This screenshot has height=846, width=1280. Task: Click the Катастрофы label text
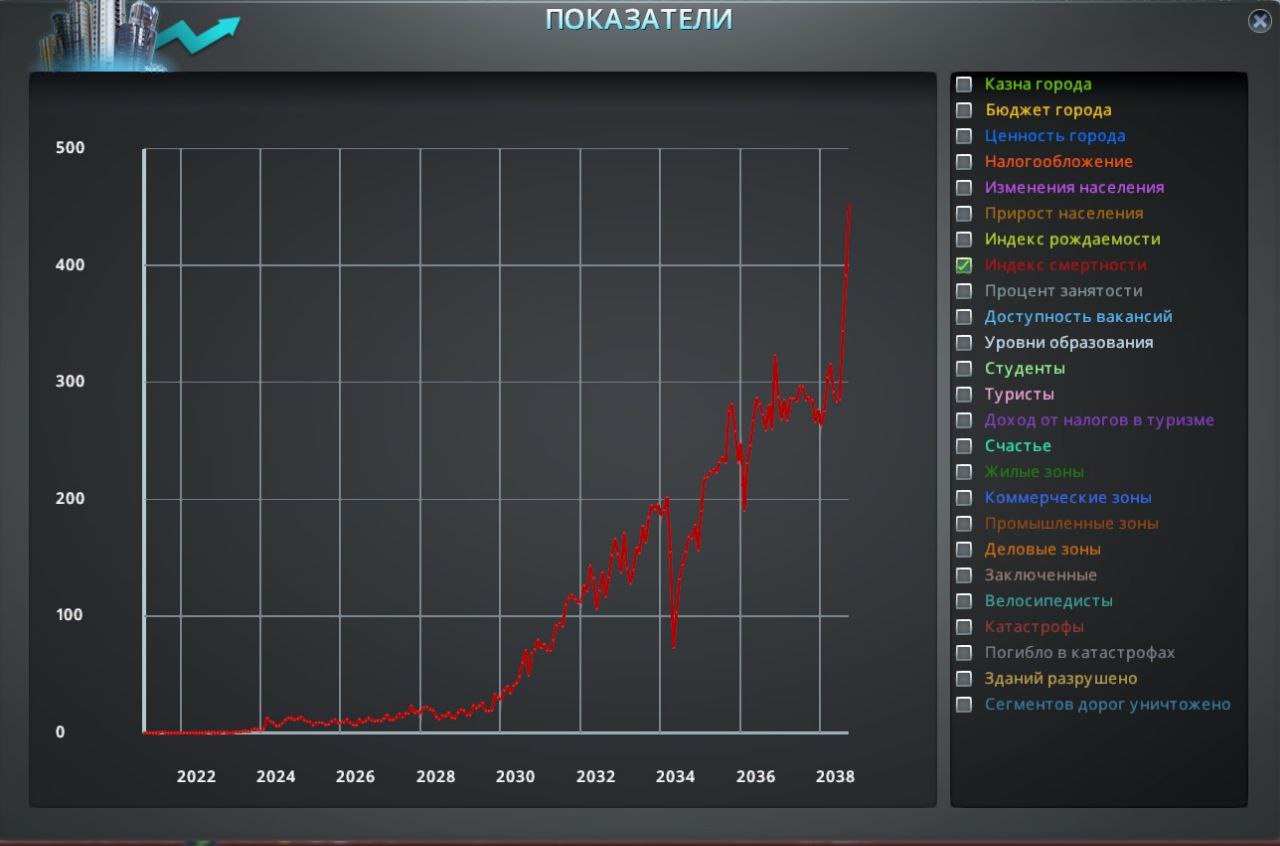[x=1034, y=627]
